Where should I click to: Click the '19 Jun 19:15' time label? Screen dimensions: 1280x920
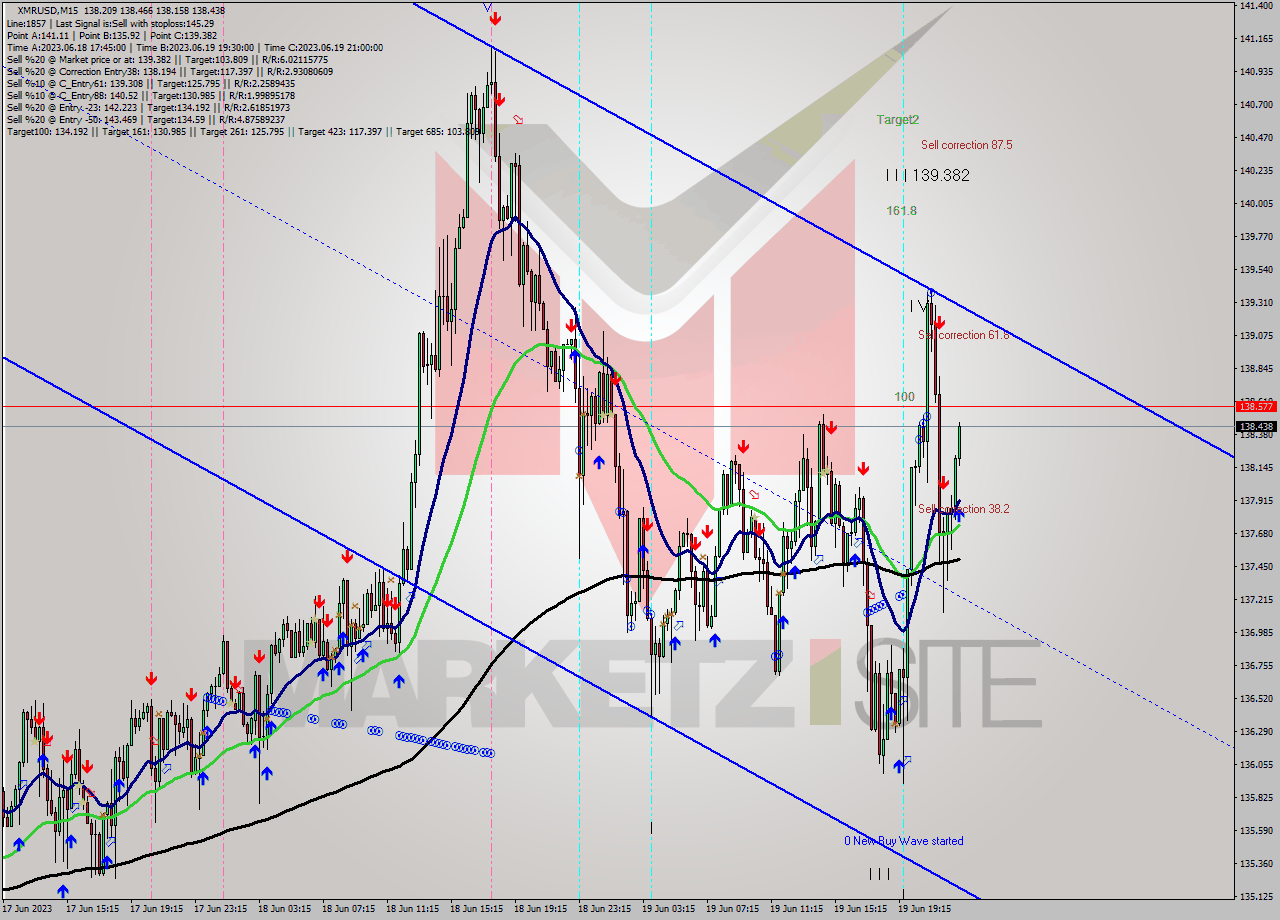925,909
